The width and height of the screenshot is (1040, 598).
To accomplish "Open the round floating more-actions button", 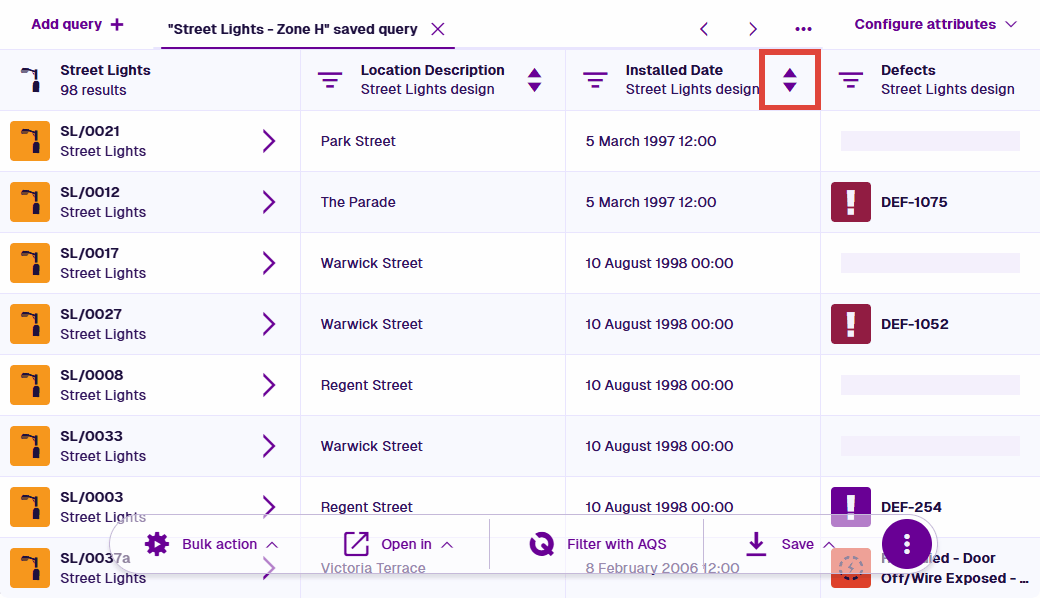I will [907, 544].
